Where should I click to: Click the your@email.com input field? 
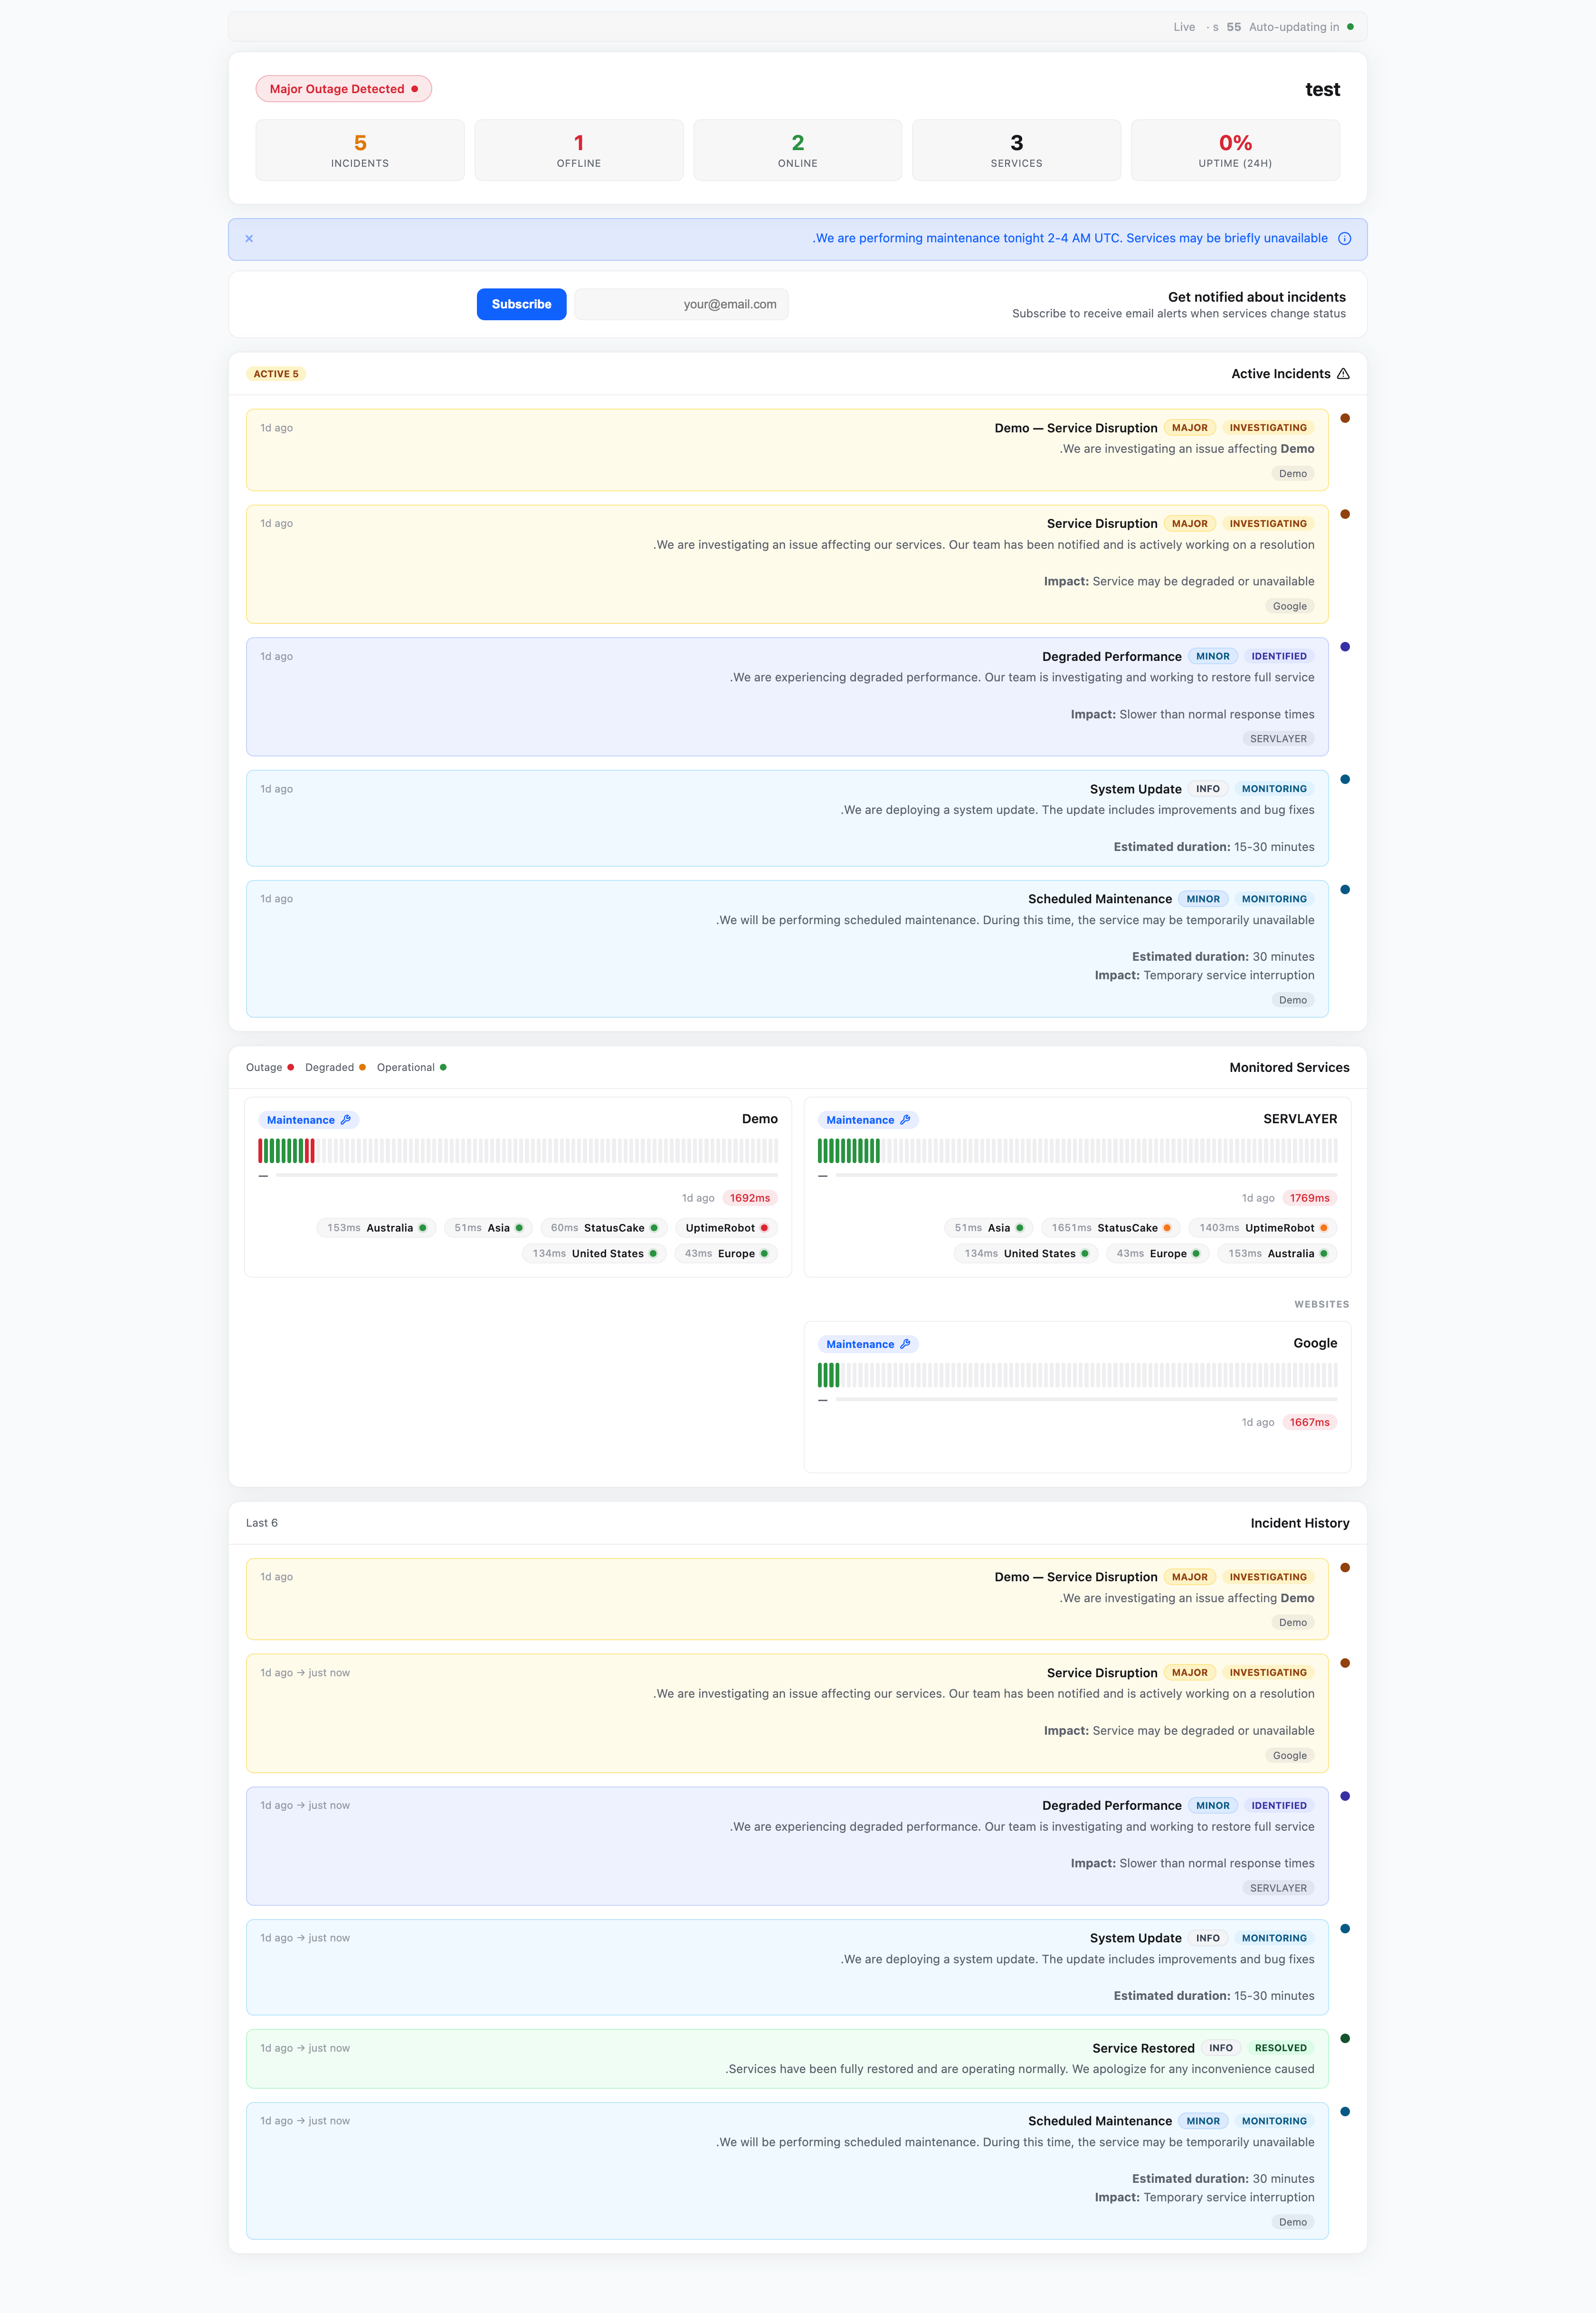pyautogui.click(x=681, y=304)
